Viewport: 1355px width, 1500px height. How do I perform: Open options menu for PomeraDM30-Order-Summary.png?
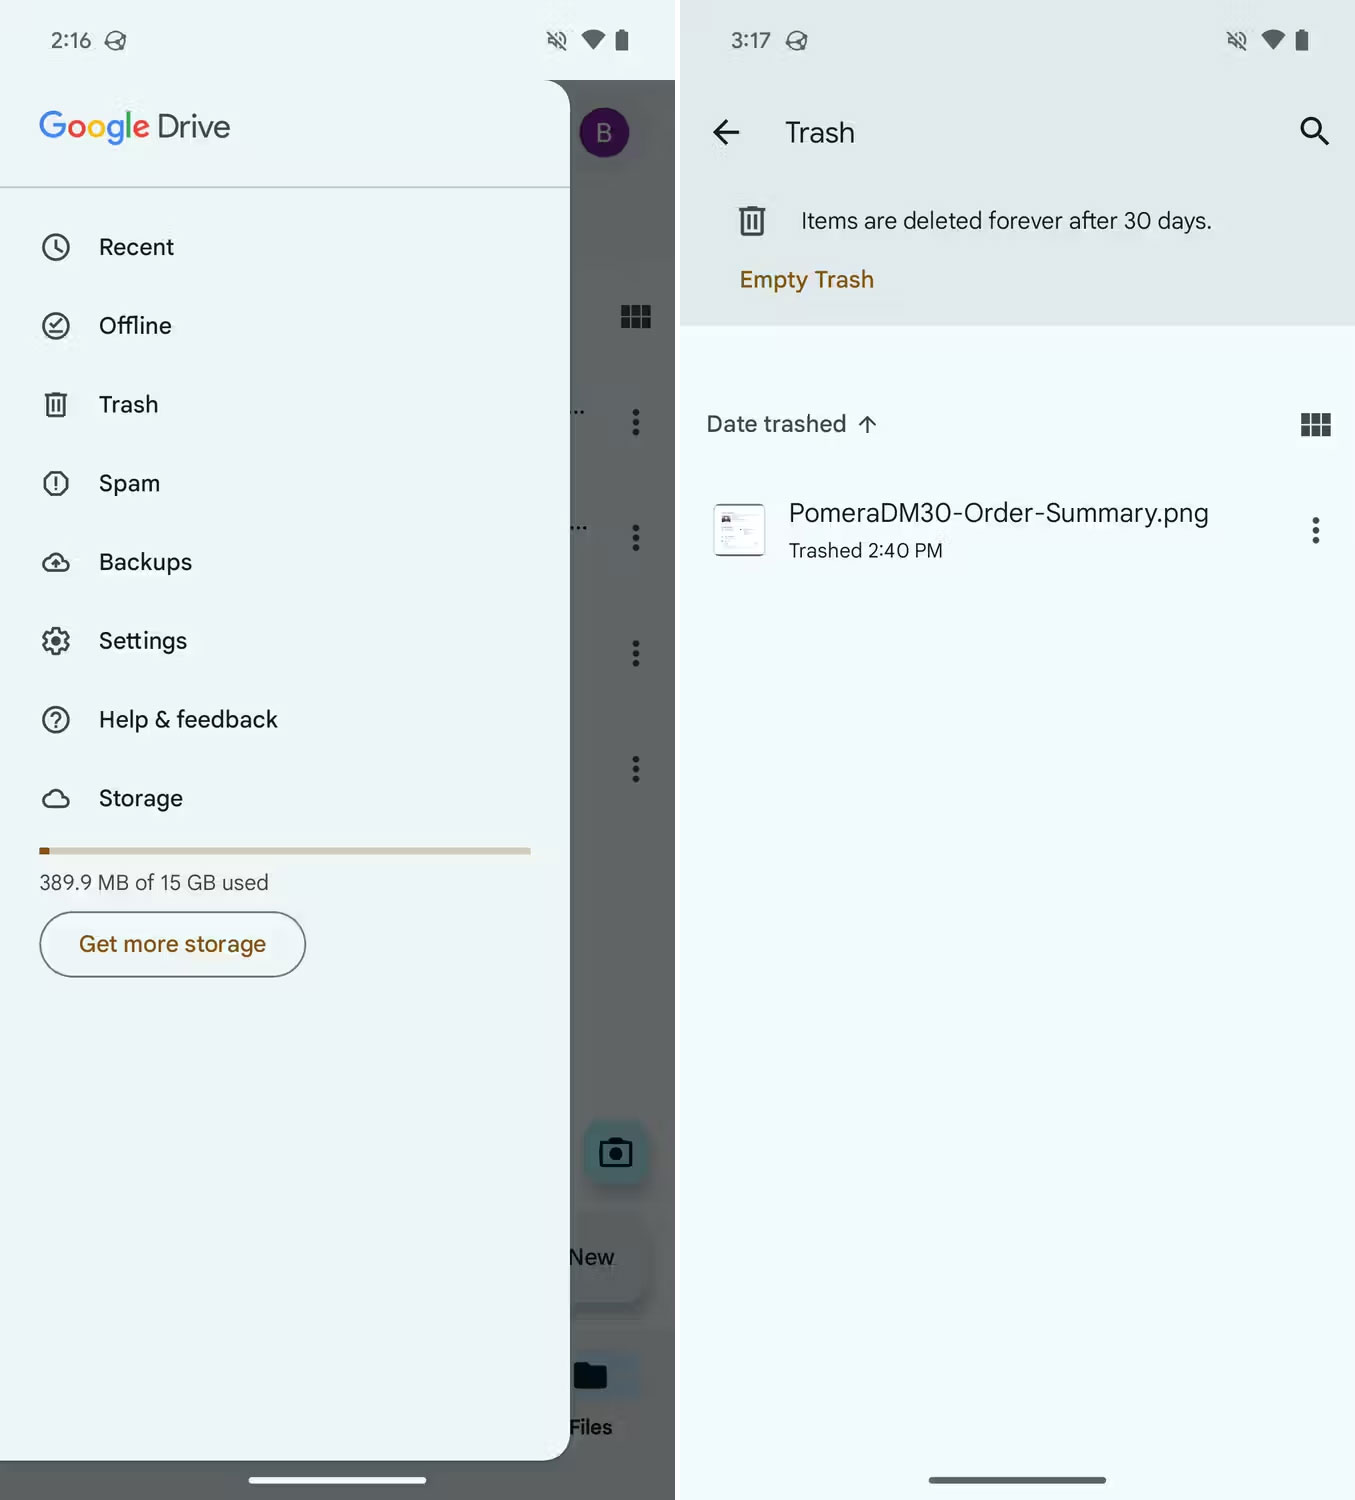[1315, 530]
